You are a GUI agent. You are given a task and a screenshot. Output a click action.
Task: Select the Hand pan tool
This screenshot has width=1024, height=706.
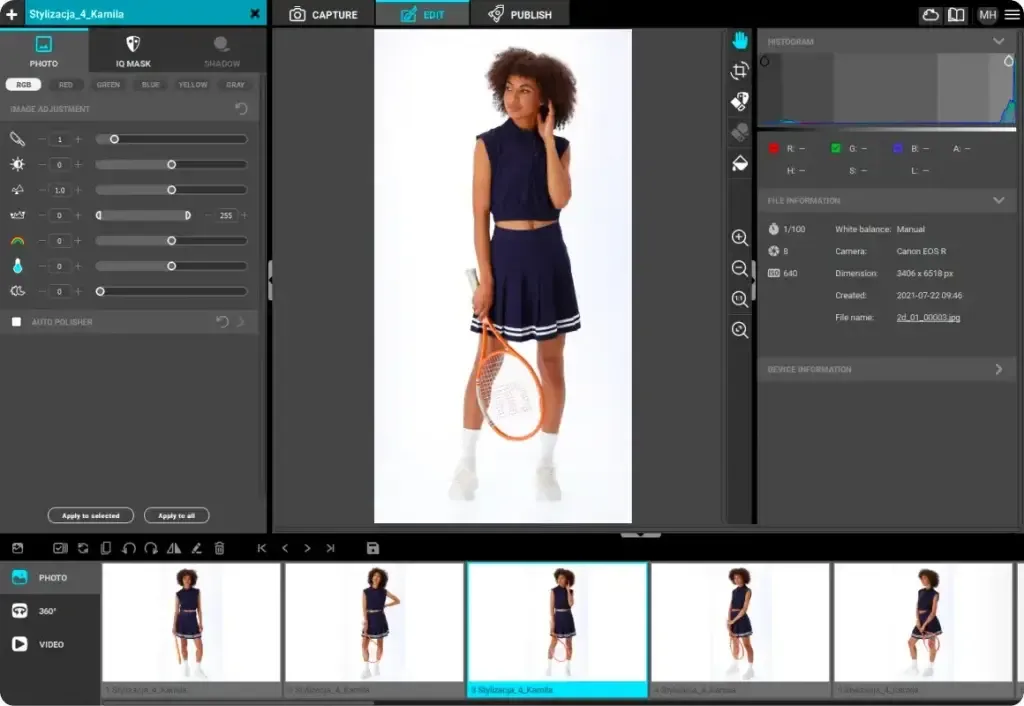pyautogui.click(x=740, y=41)
